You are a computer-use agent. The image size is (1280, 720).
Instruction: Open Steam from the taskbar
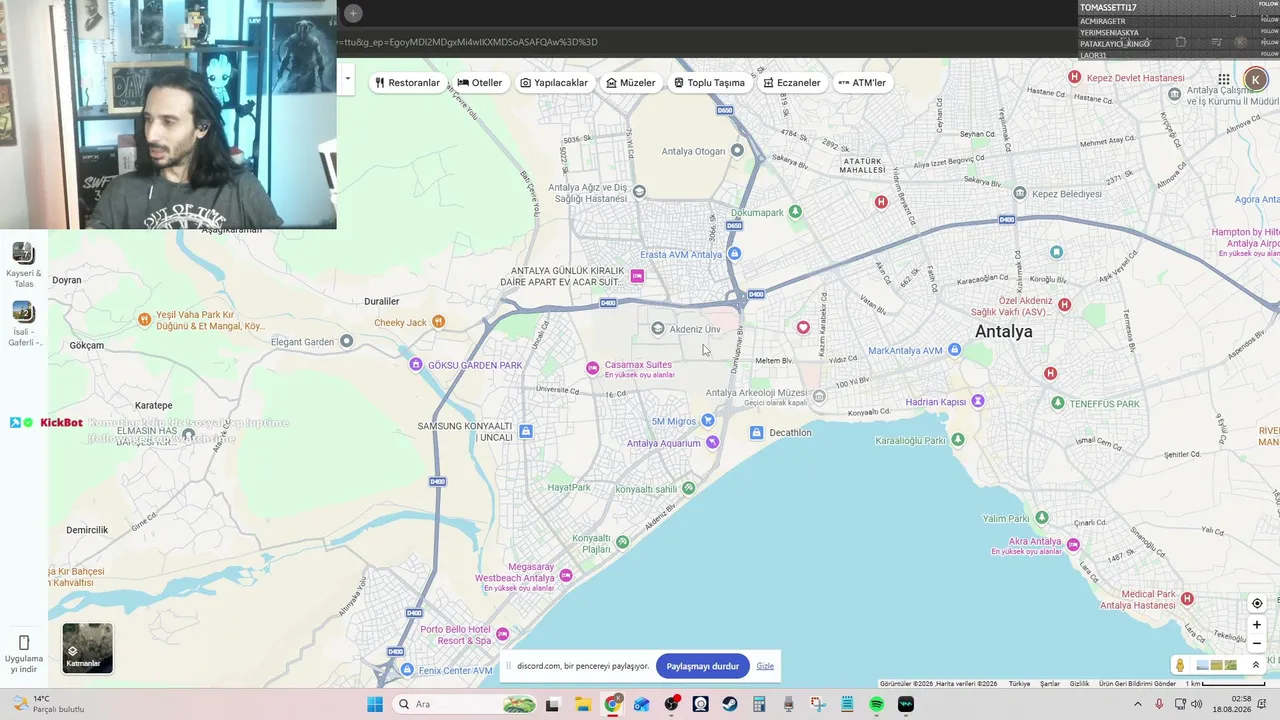(729, 704)
